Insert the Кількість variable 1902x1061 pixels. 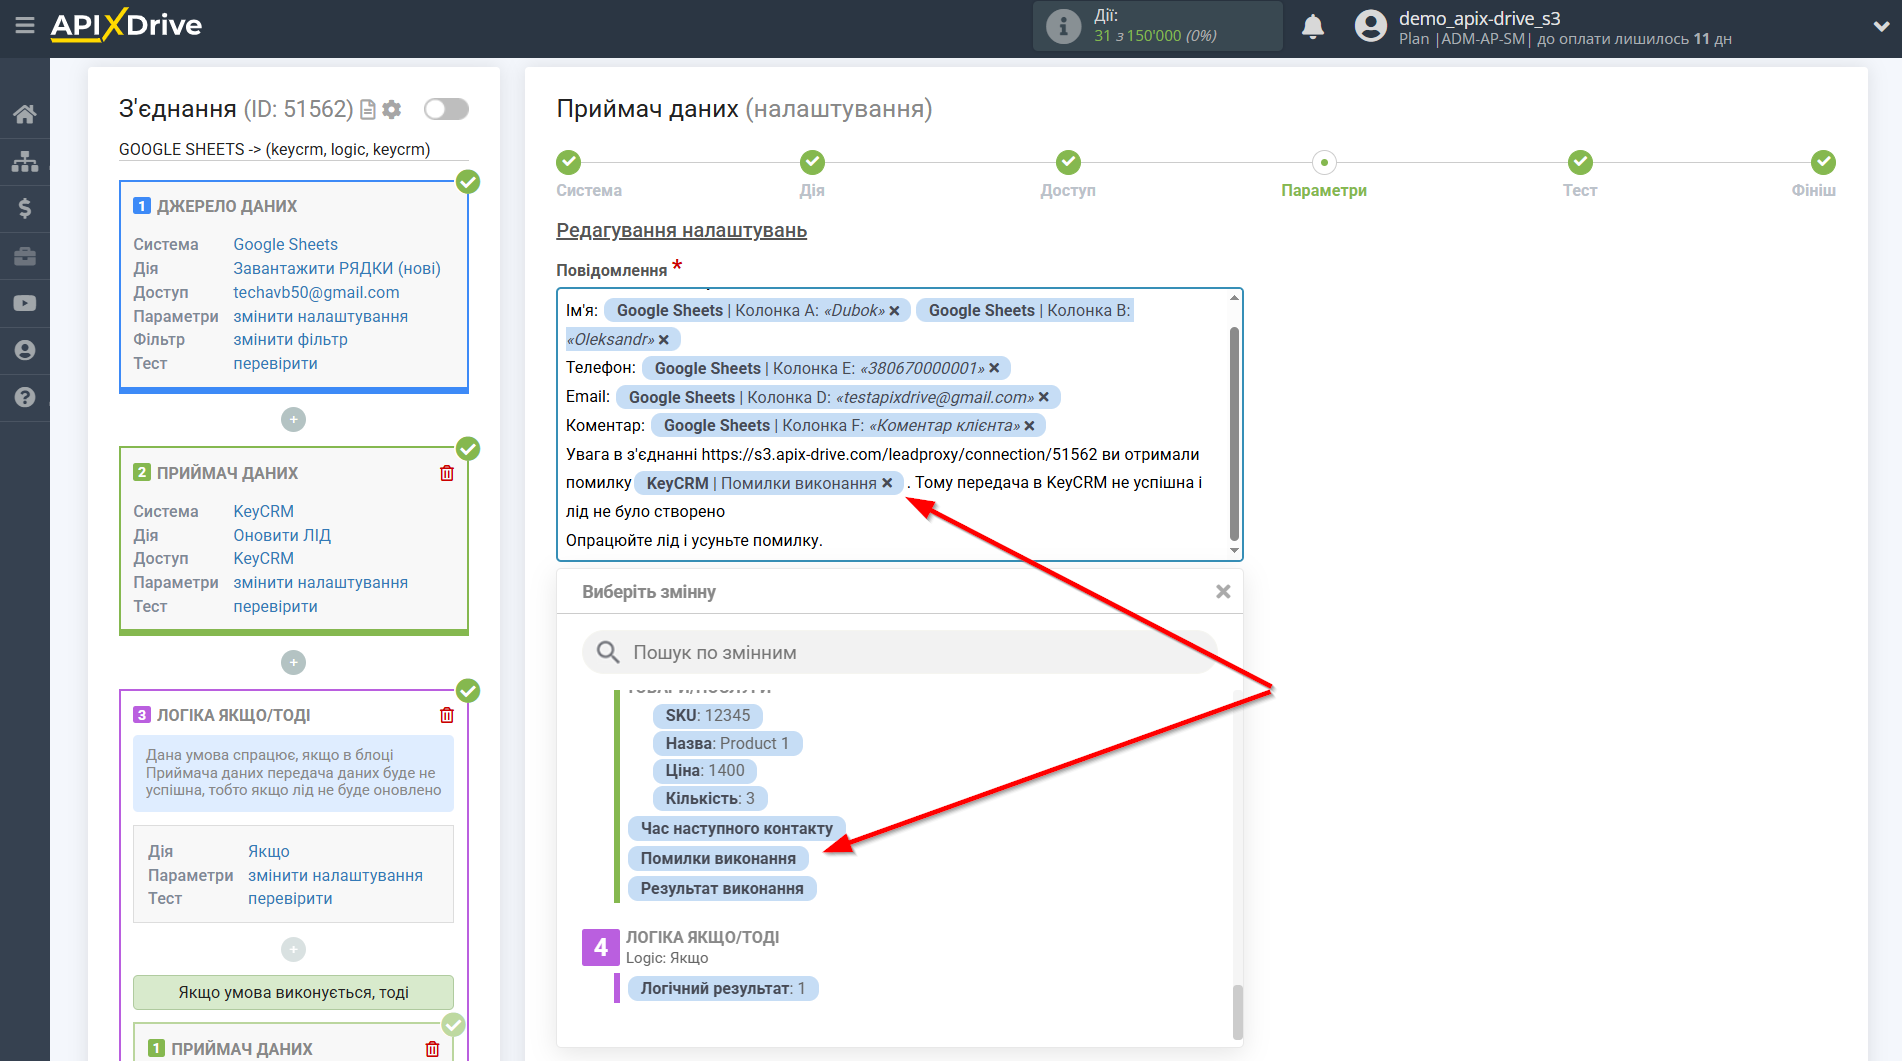click(x=710, y=799)
